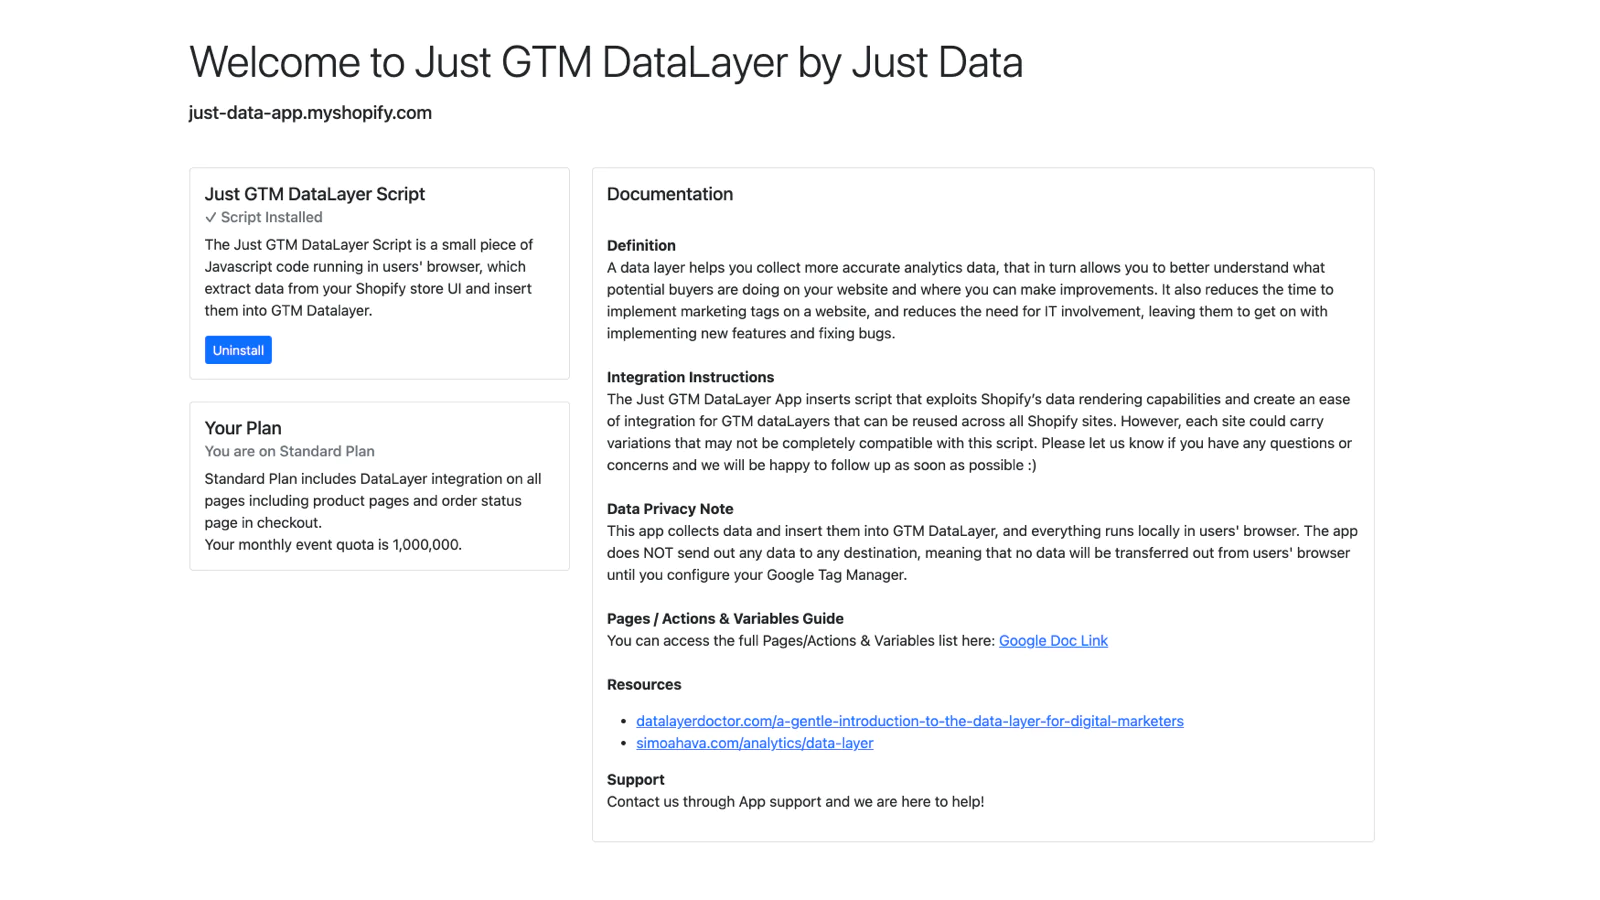
Task: Open the simoahava.com data-layer link
Action: click(x=754, y=743)
